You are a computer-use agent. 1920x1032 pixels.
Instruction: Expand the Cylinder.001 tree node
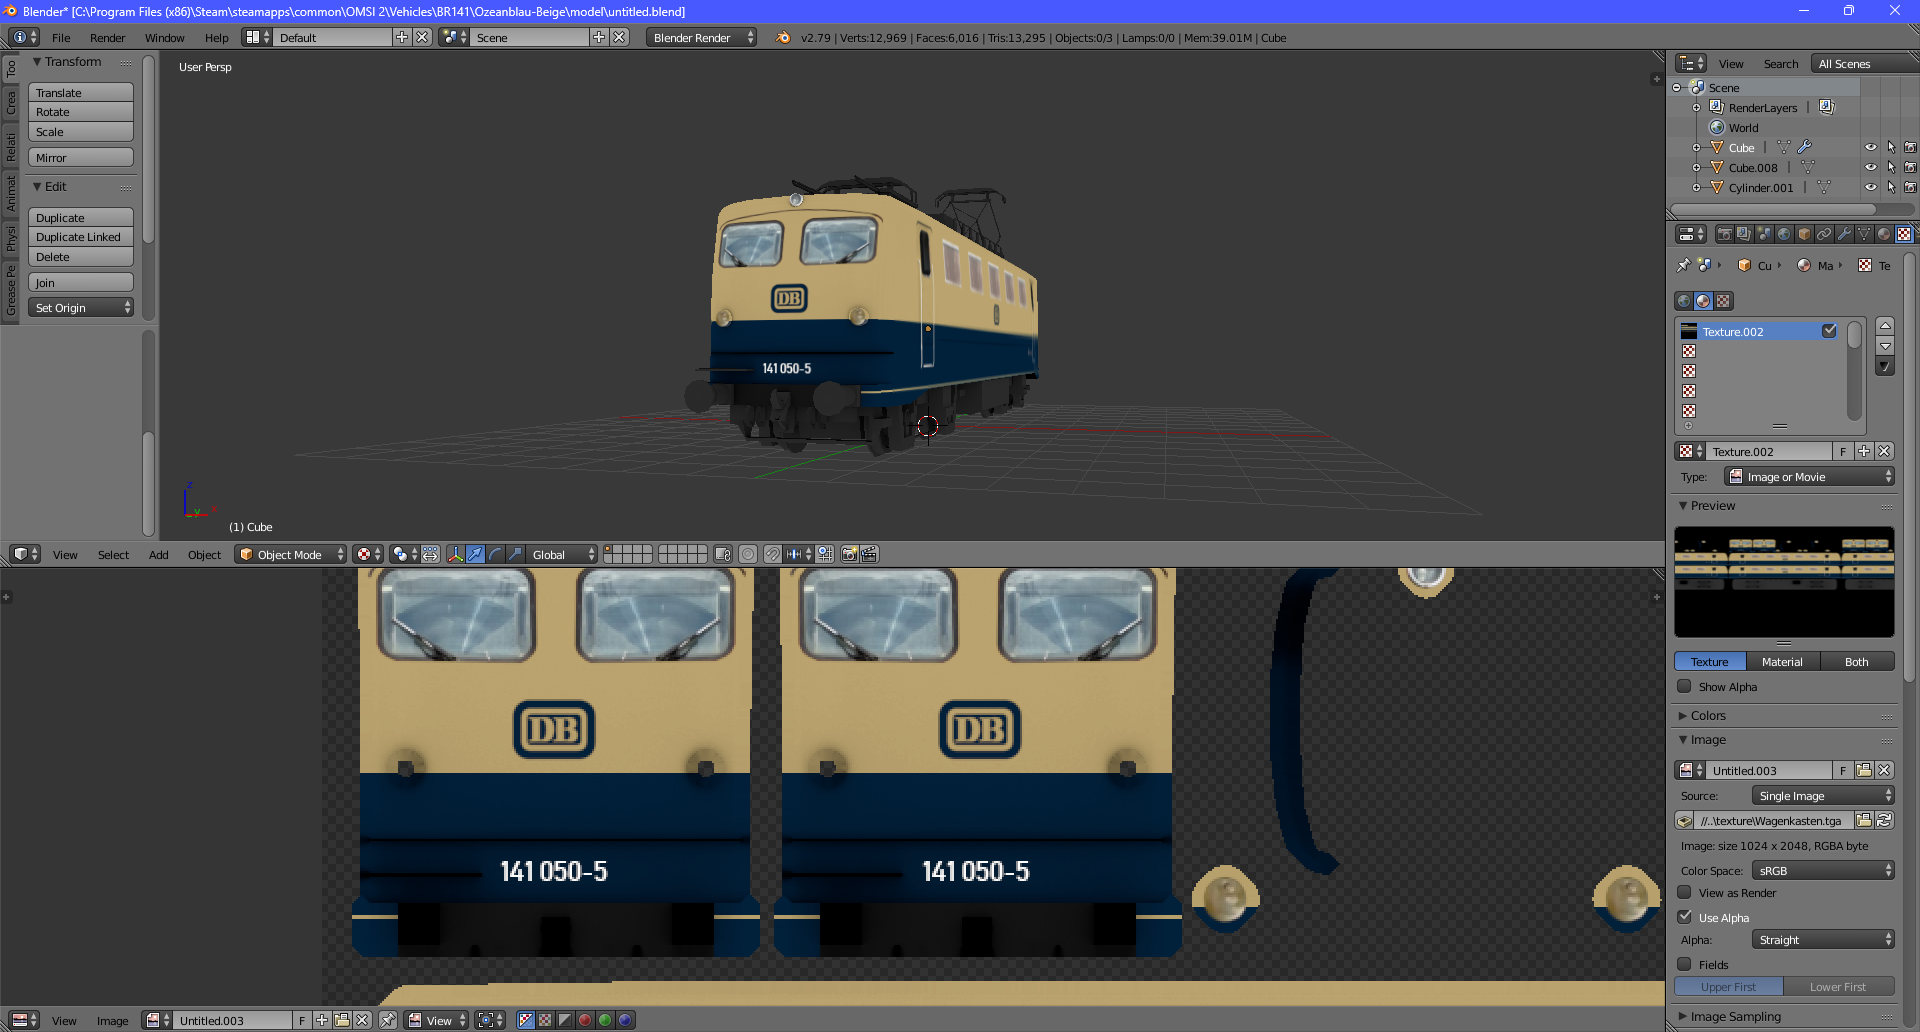(1696, 187)
